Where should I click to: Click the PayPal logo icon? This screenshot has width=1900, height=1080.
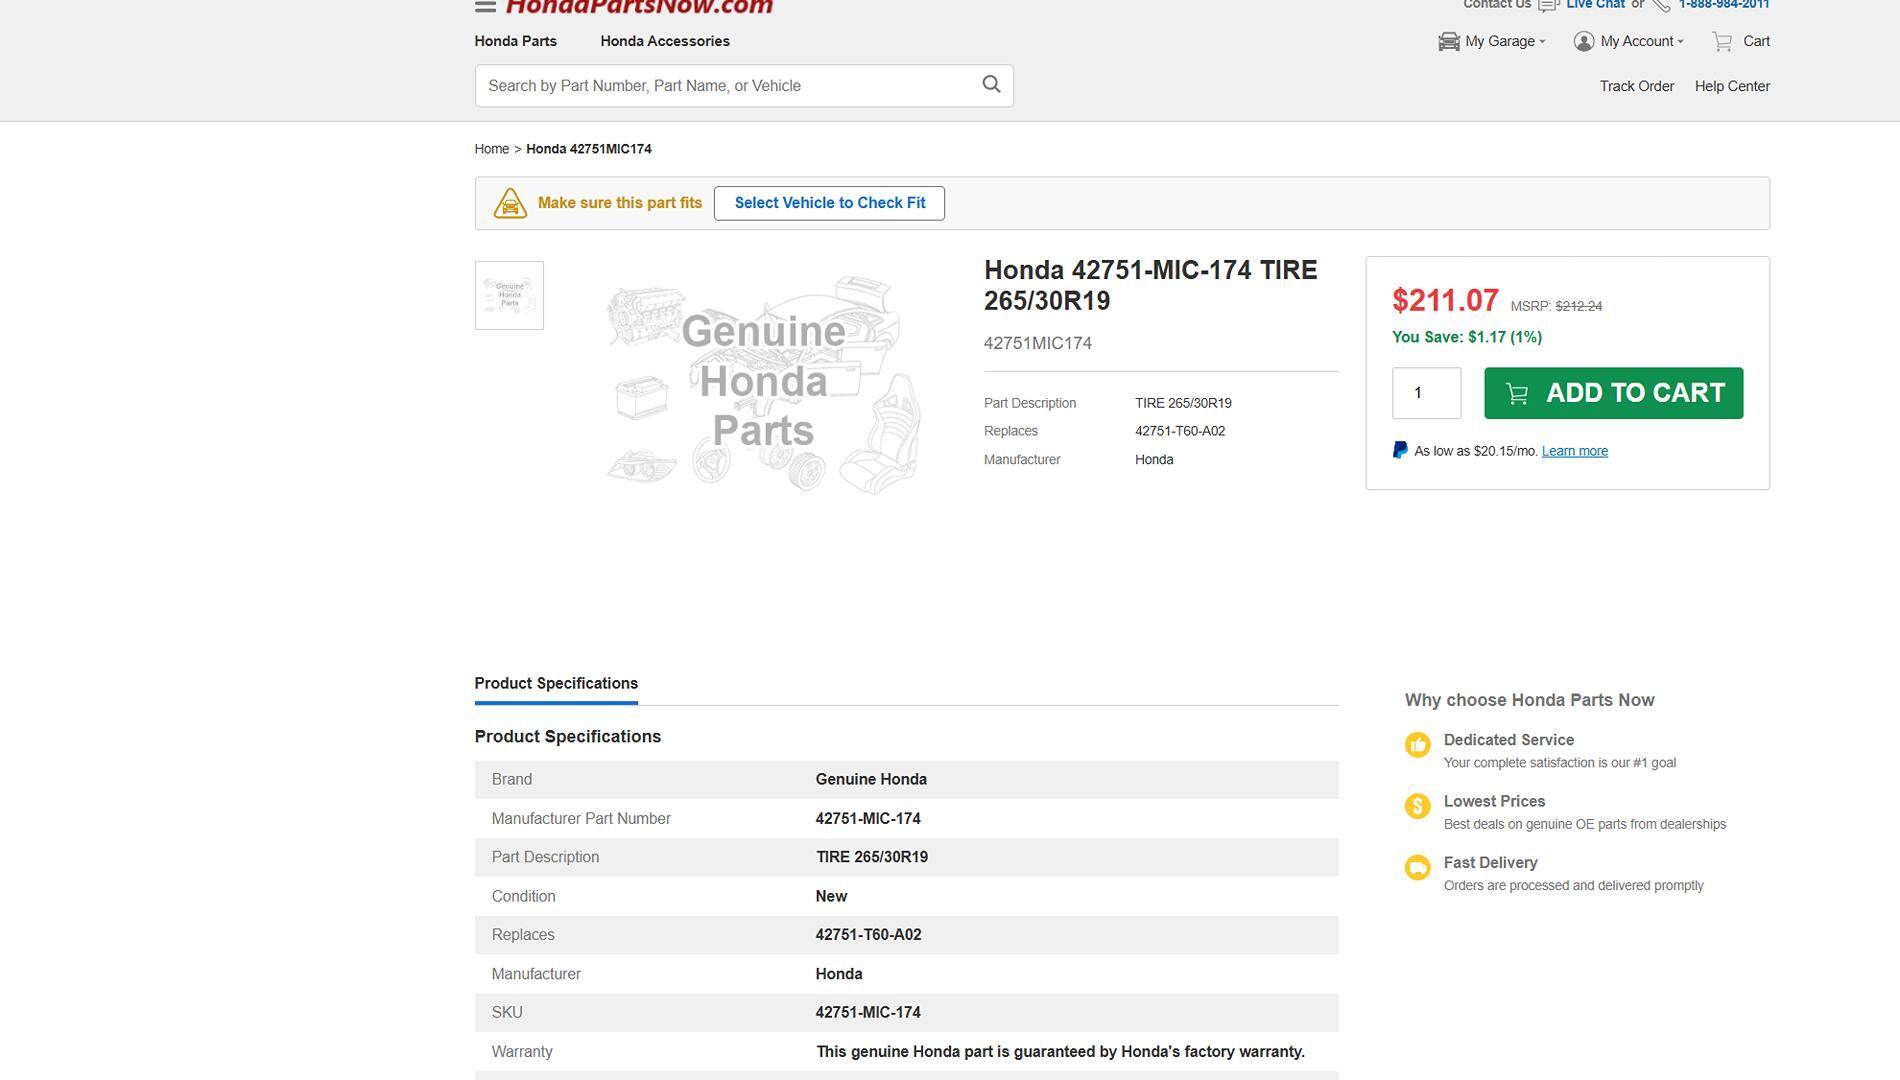pos(1400,451)
